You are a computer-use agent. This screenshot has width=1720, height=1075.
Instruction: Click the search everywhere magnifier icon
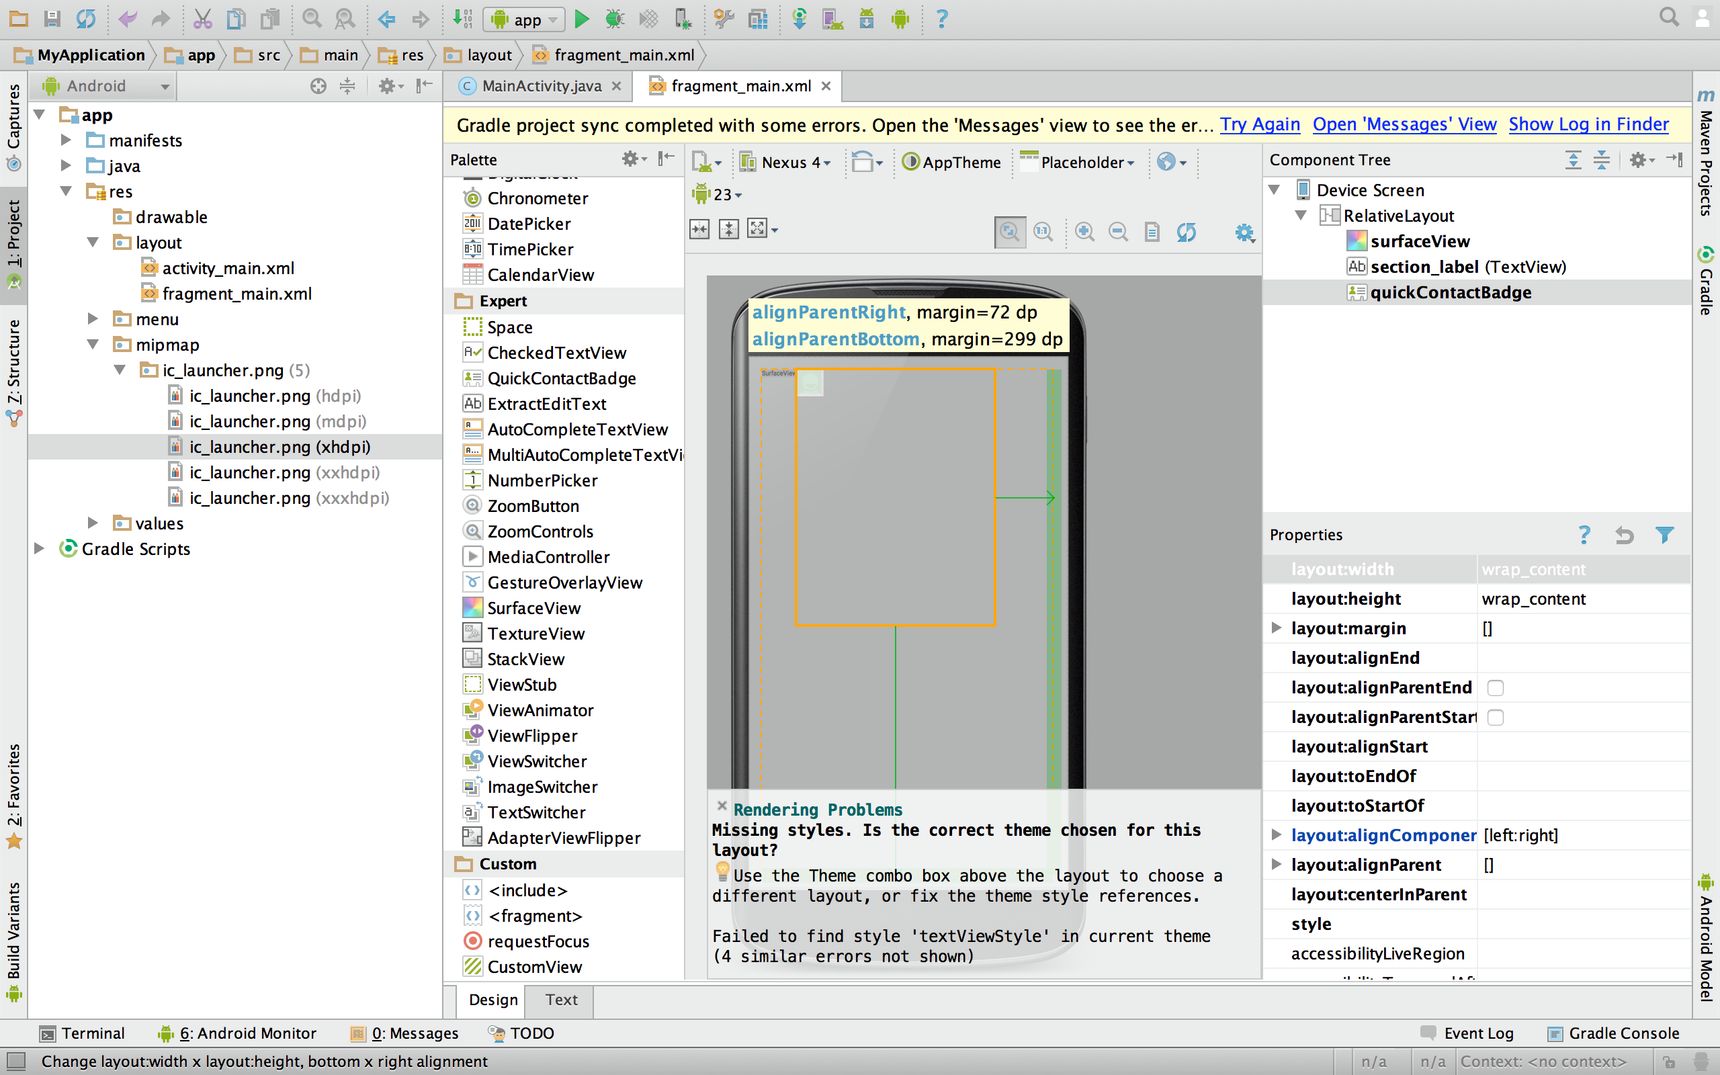(1669, 17)
